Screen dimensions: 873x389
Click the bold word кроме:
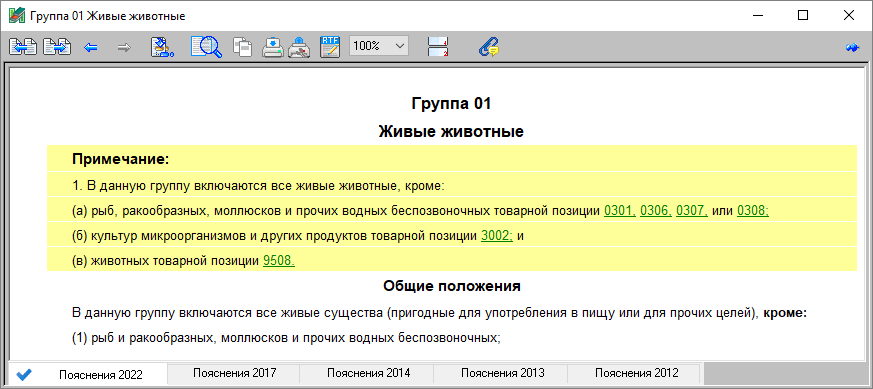tap(784, 313)
